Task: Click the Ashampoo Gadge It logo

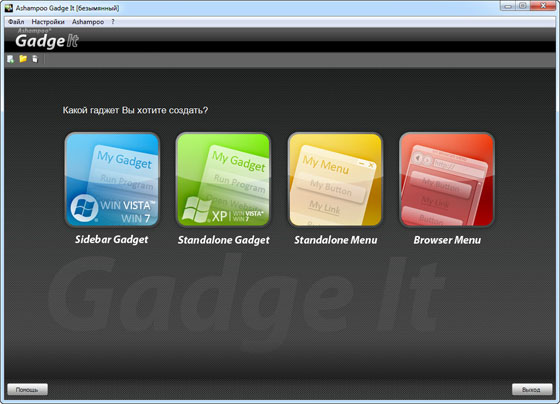Action: tap(47, 39)
